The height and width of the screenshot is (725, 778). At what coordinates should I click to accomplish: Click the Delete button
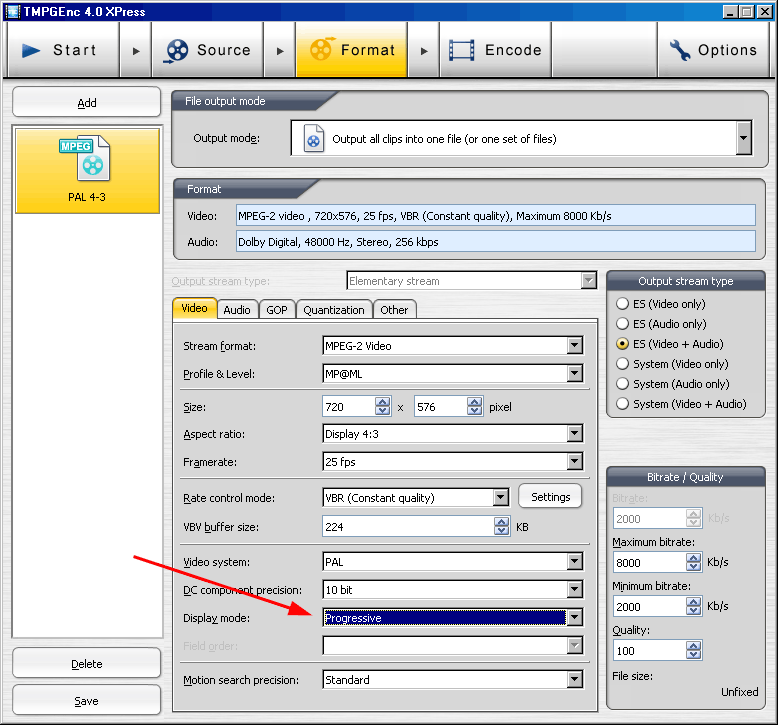(86, 663)
